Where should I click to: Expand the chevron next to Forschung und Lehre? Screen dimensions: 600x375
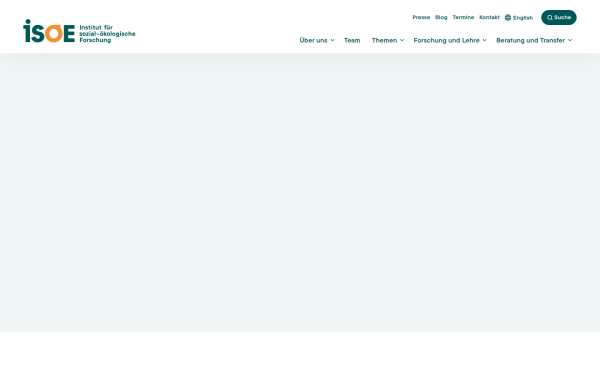pyautogui.click(x=484, y=40)
